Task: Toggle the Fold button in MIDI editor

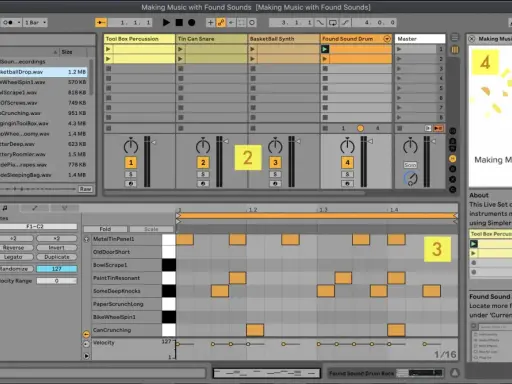Action: (x=105, y=229)
